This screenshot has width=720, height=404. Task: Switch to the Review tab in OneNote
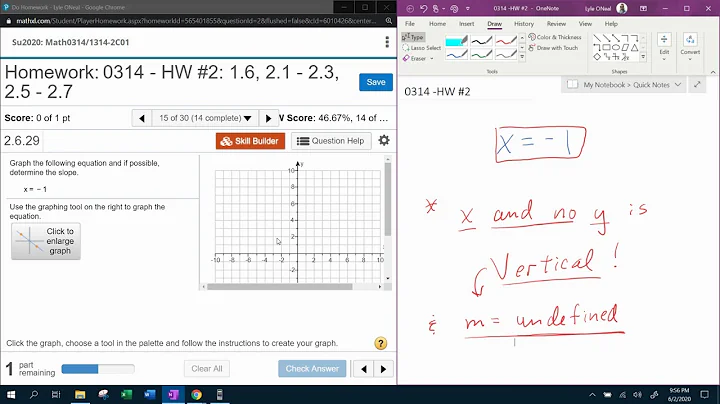556,24
